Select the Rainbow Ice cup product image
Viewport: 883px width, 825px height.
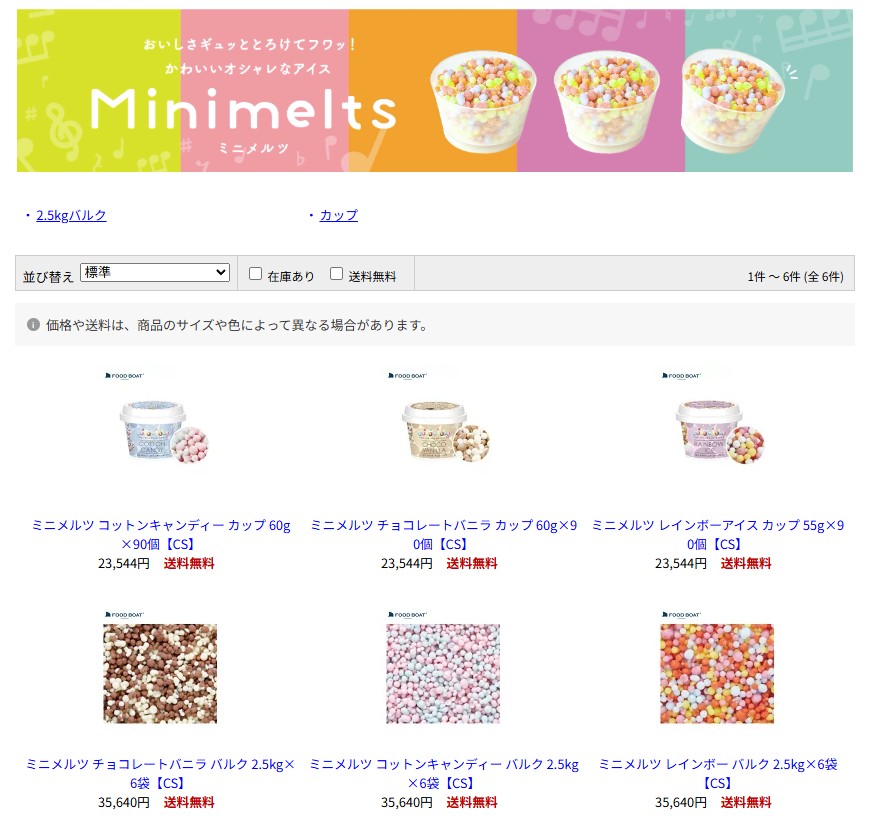[x=717, y=427]
